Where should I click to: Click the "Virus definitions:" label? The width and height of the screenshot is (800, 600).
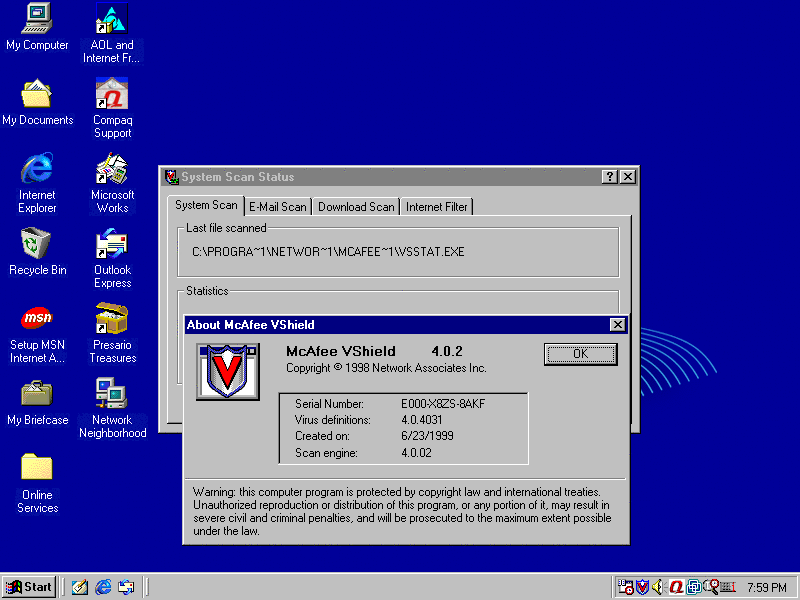[x=333, y=420]
